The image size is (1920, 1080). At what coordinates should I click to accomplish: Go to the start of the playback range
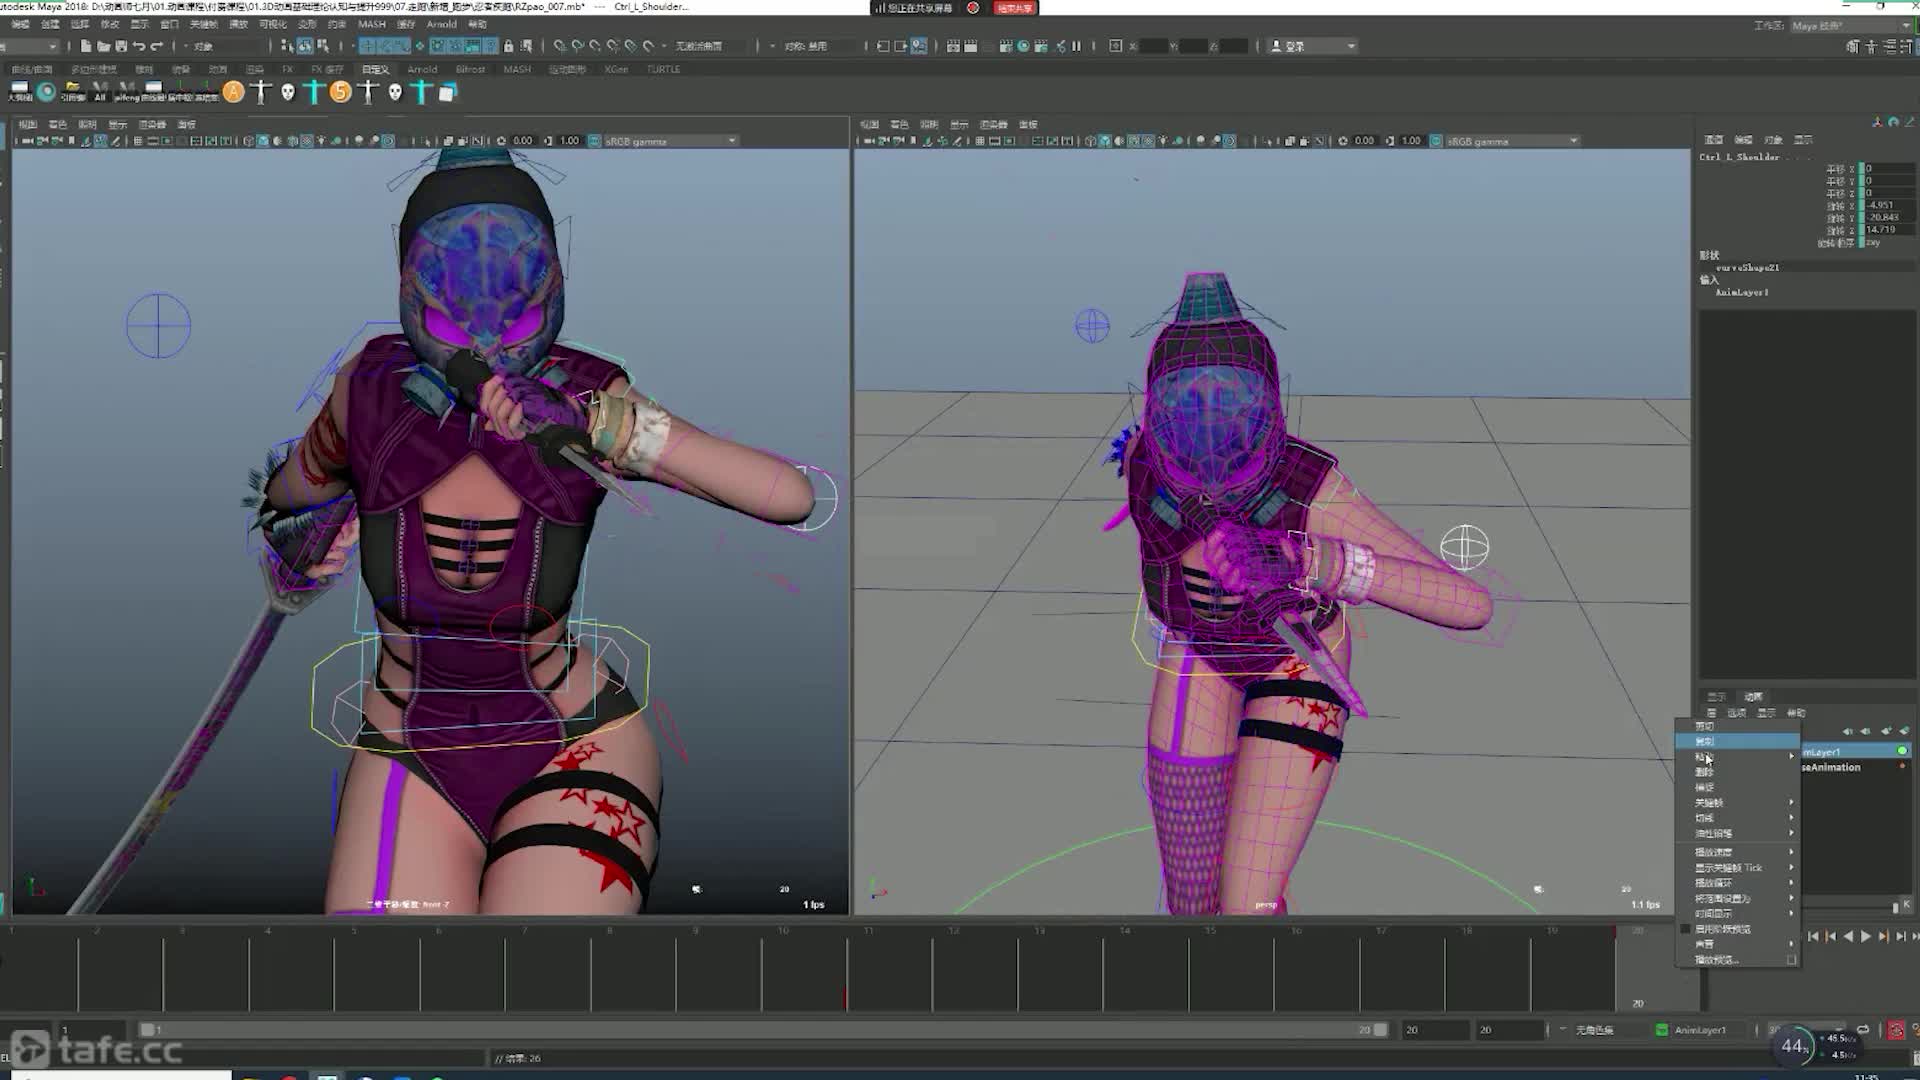coord(1813,936)
